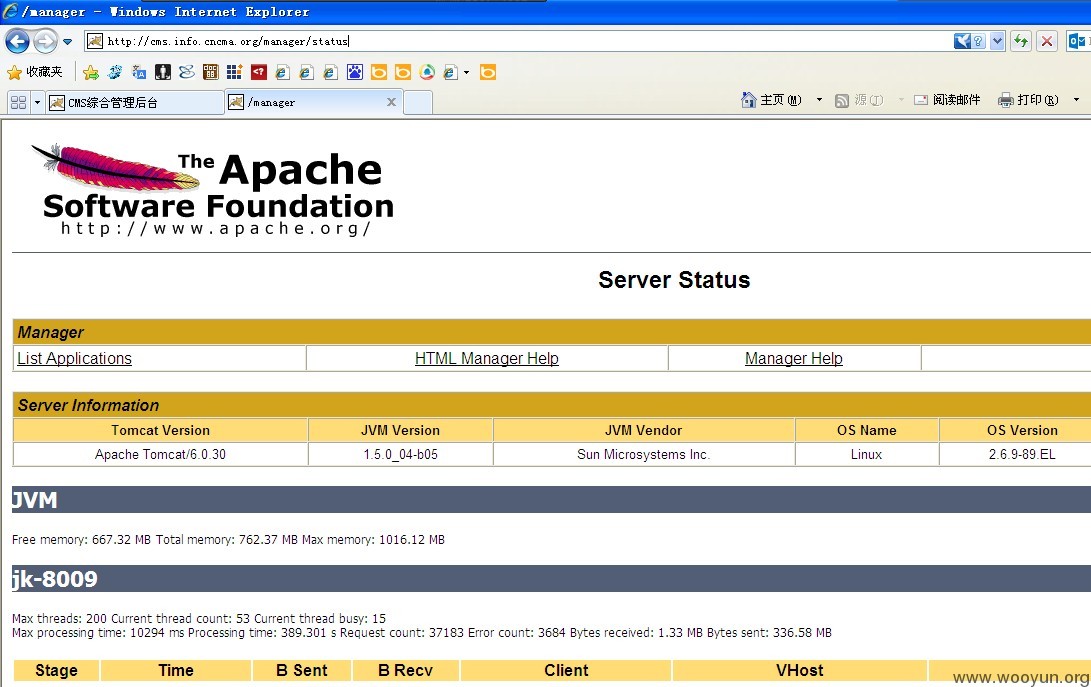
Task: Click the black silhouette figure bookmark icon
Action: pos(163,72)
